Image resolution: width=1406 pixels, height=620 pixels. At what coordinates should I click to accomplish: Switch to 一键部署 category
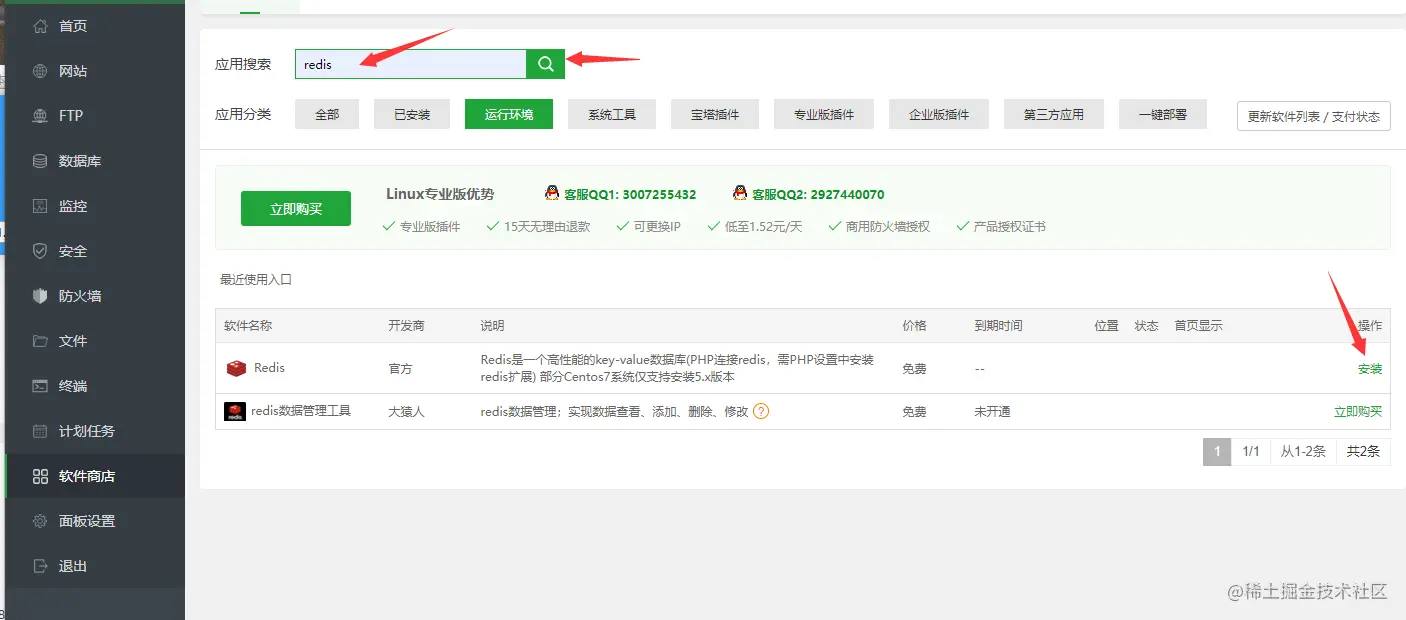click(1163, 114)
